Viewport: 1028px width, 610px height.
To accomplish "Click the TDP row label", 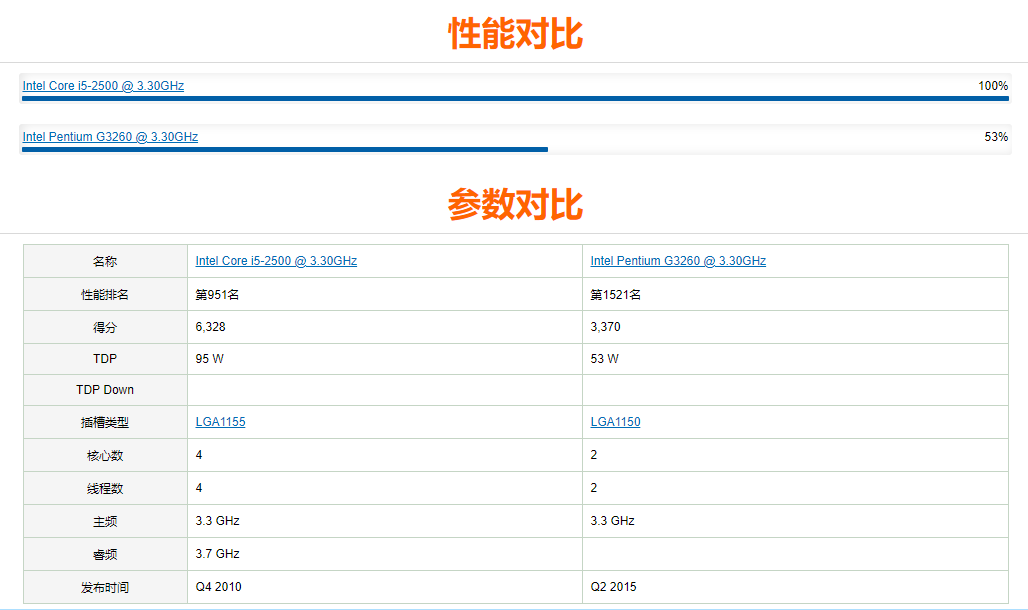I will coord(105,359).
